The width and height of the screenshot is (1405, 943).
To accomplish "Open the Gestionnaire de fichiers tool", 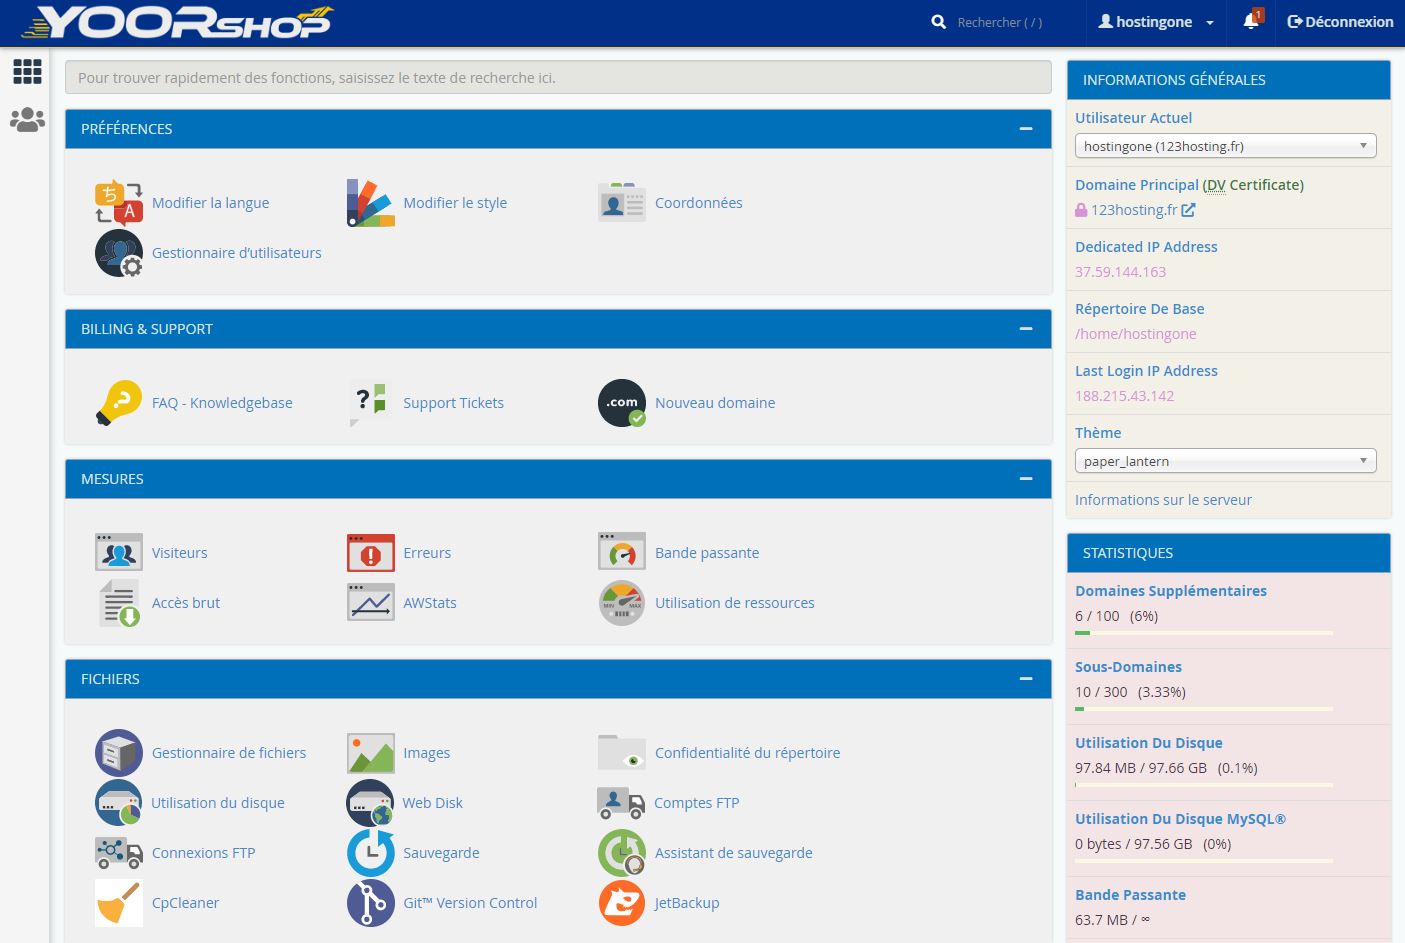I will coord(229,752).
